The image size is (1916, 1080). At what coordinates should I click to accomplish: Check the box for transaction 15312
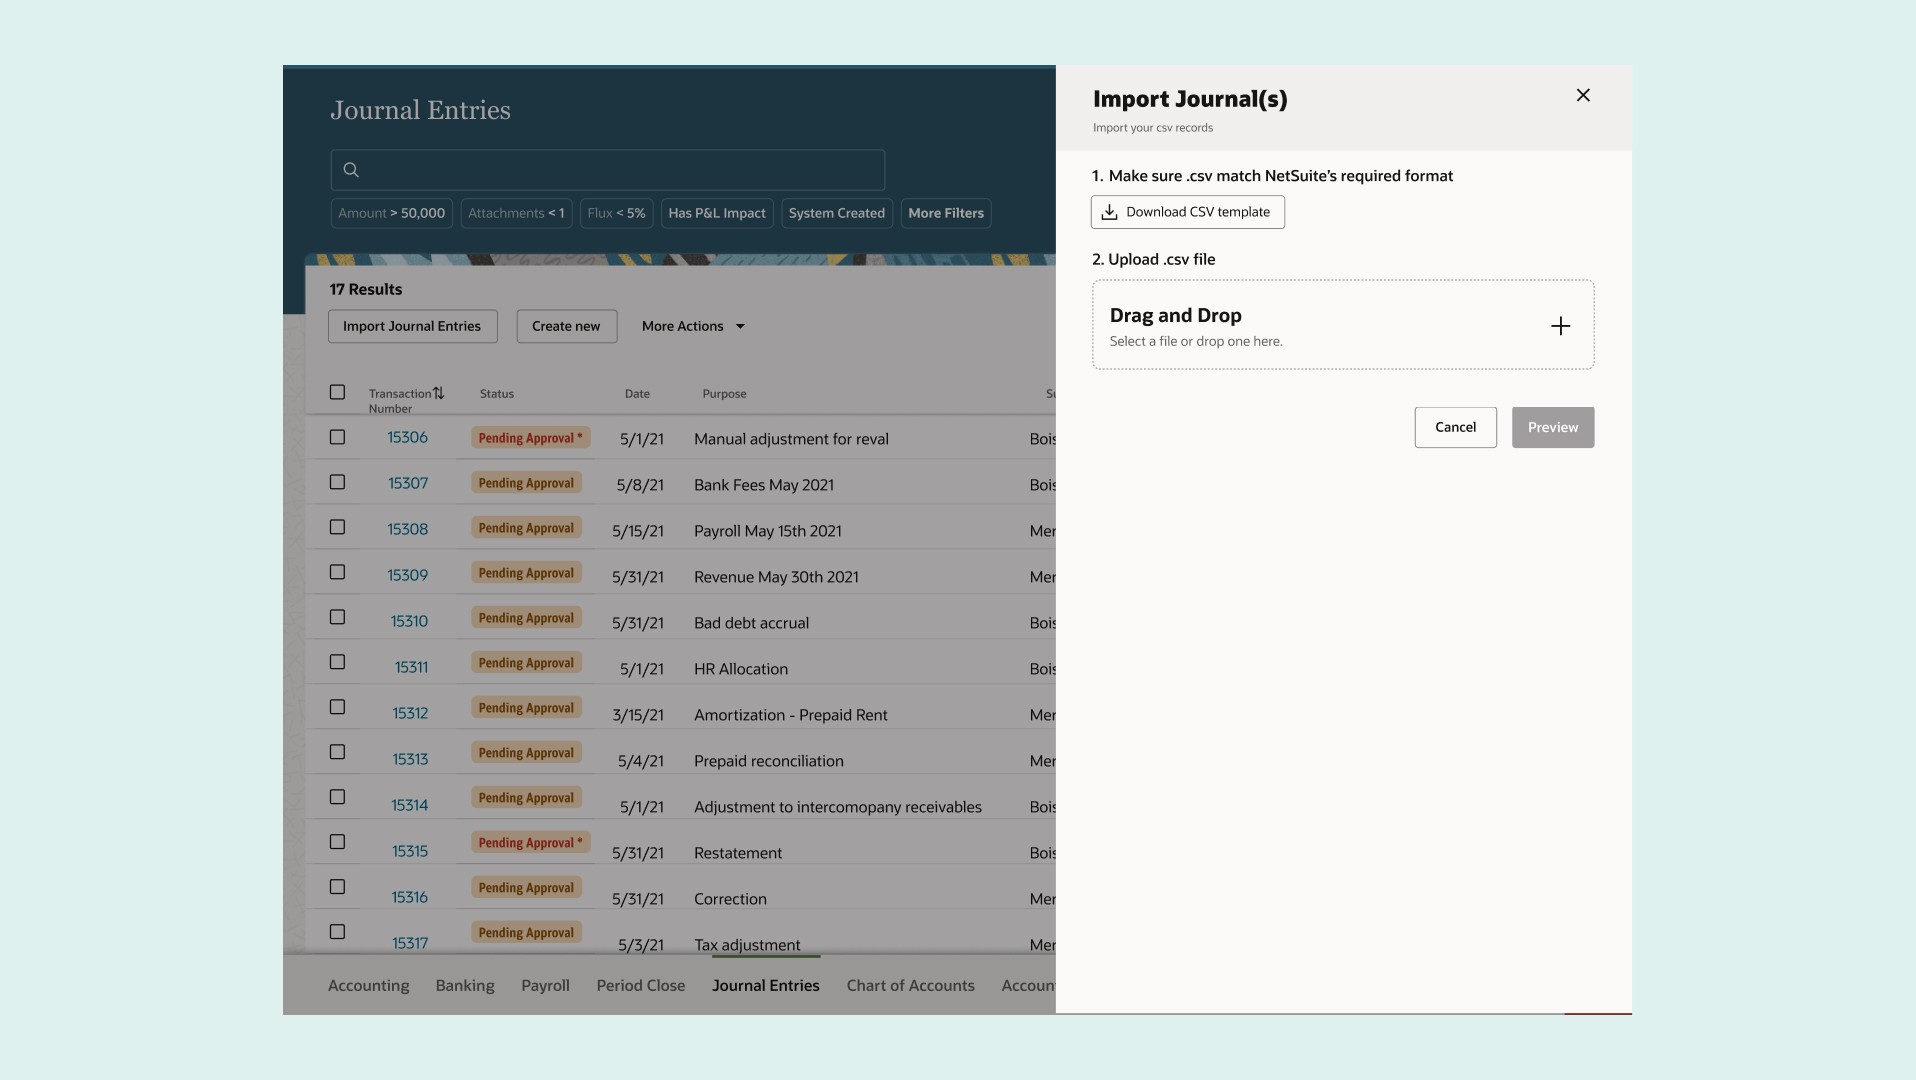(337, 707)
